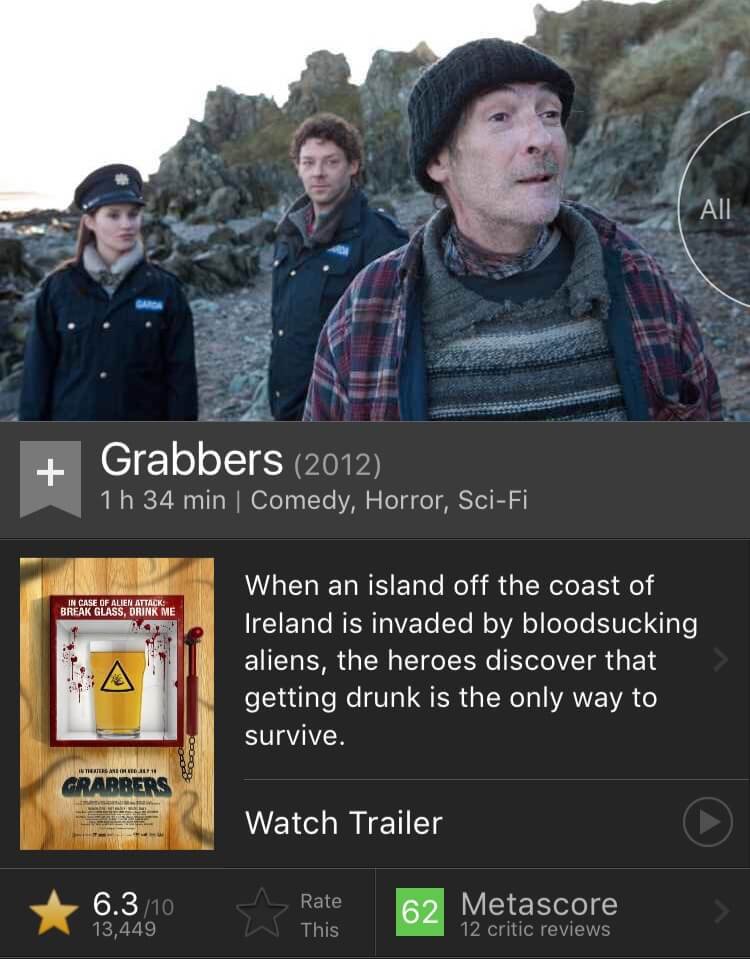750x959 pixels.
Task: Expand the plot summary chevron arrow
Action: coord(721,660)
